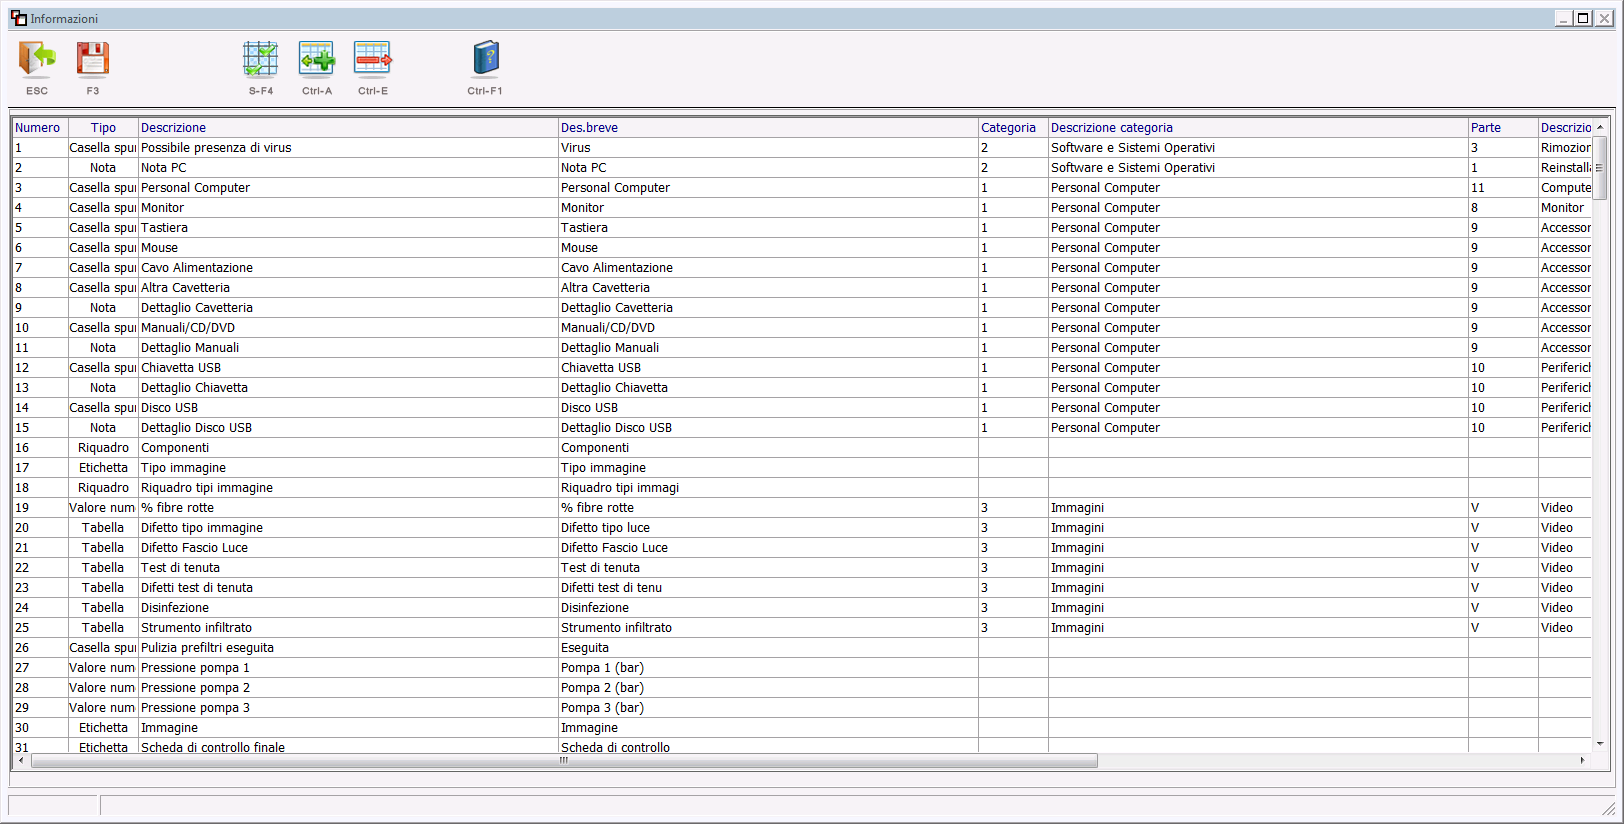Viewport: 1624px width, 824px height.
Task: Select 'Componenti' in the Descrizione column
Action: [x=348, y=448]
